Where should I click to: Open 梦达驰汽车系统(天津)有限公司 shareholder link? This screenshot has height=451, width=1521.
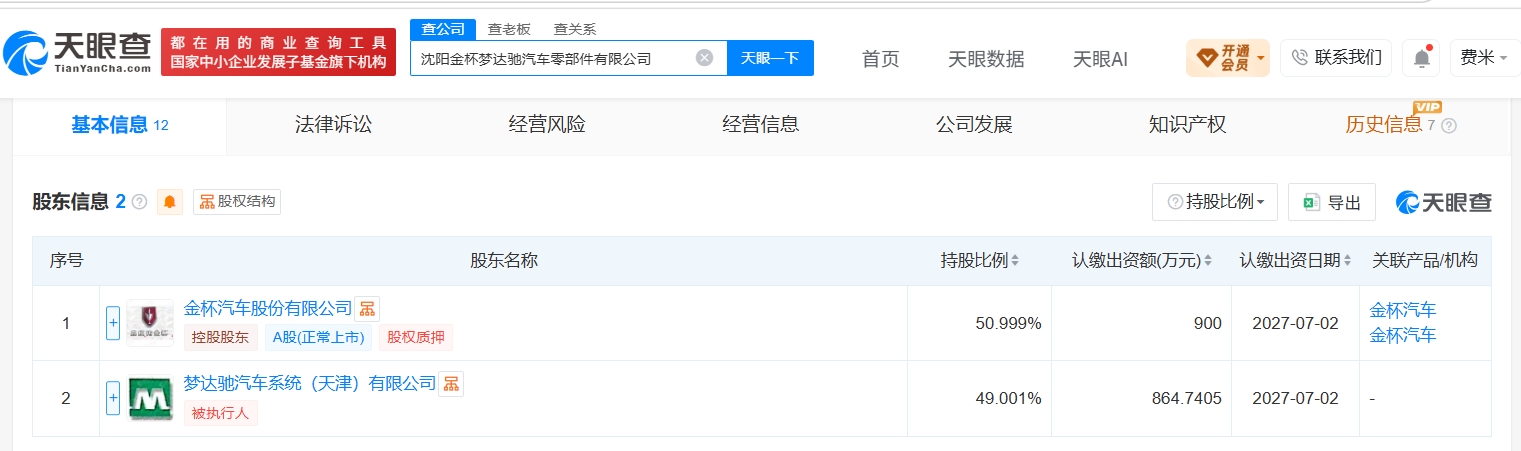pos(310,383)
